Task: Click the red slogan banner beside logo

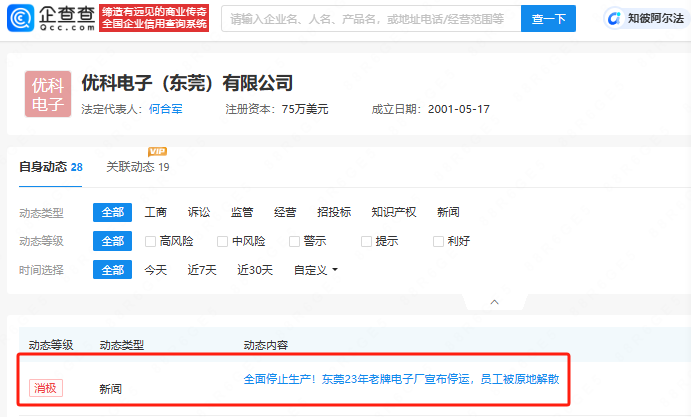Action: (154, 18)
